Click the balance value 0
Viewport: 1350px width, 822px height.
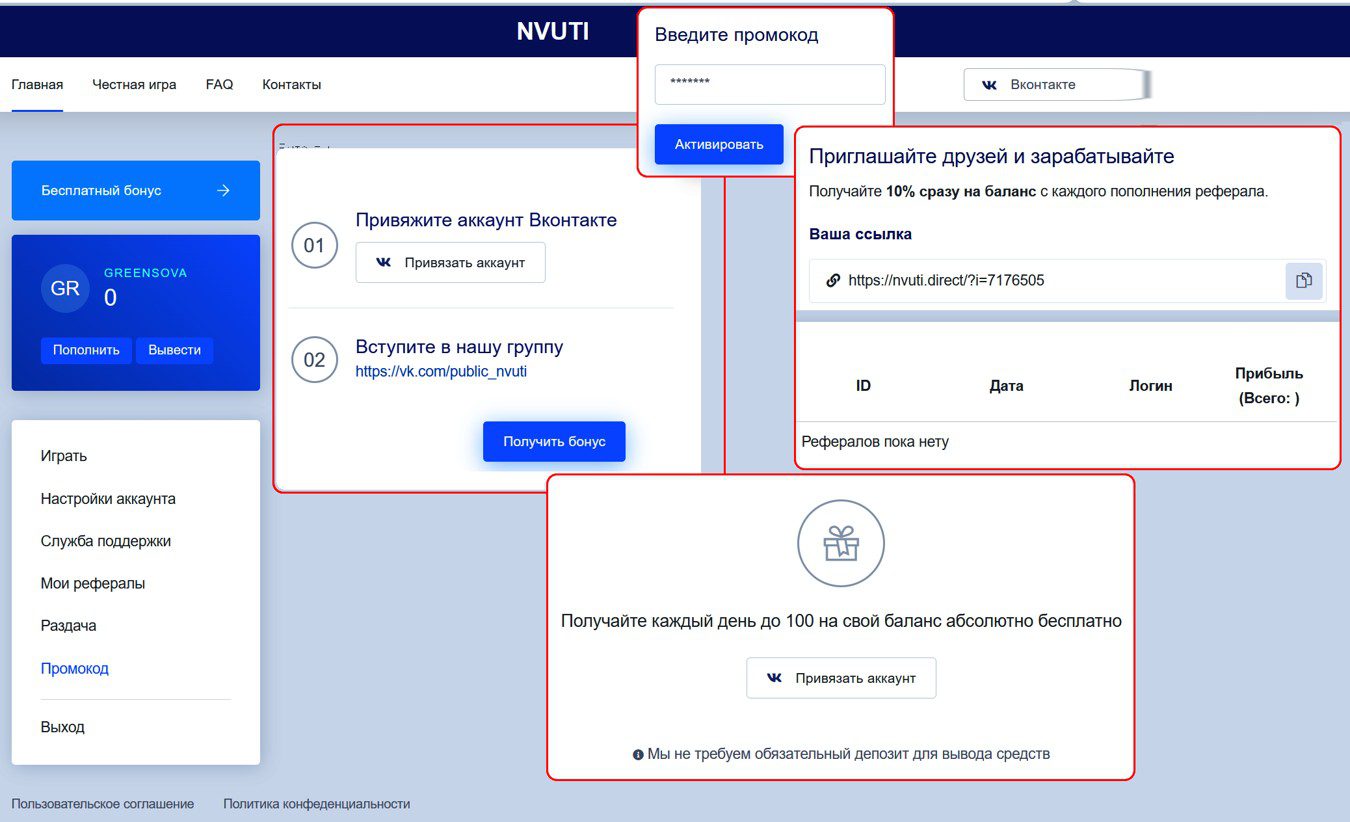coord(110,298)
